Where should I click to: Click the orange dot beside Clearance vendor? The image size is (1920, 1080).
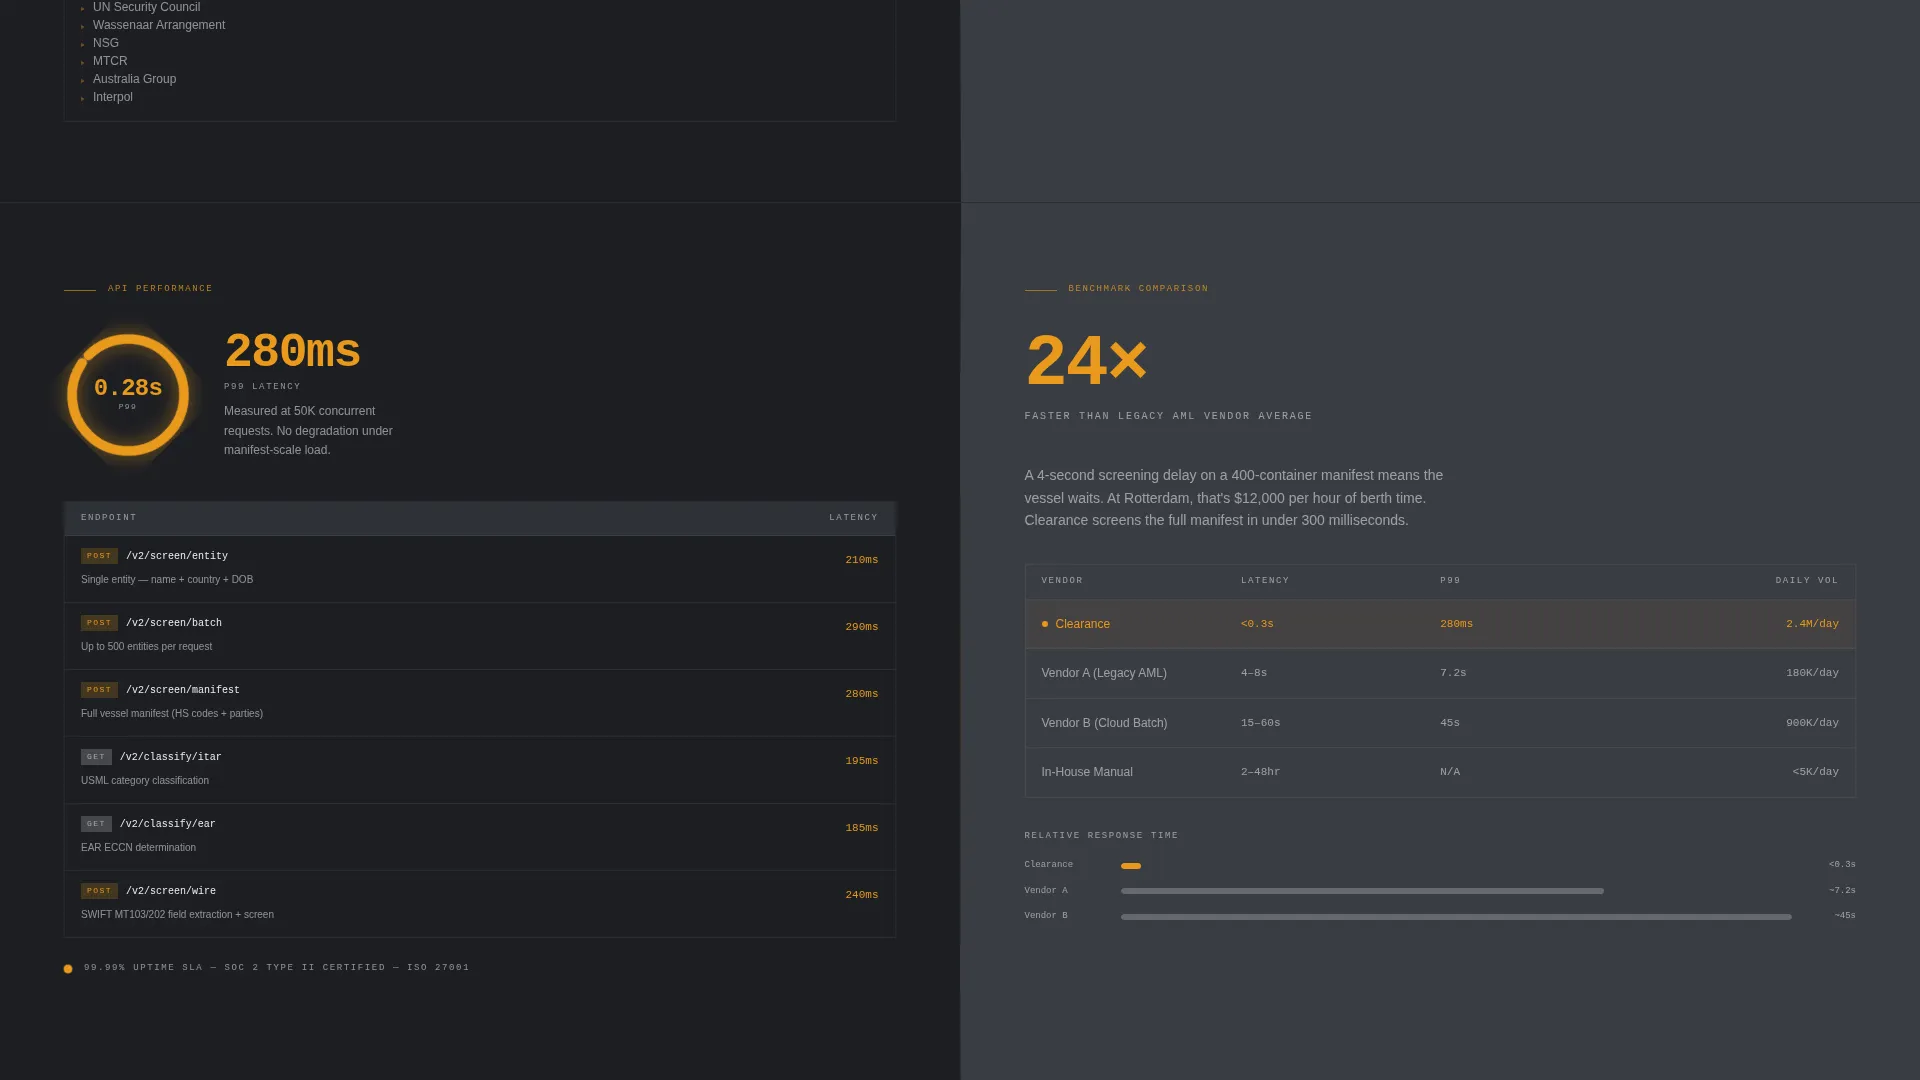click(1045, 624)
